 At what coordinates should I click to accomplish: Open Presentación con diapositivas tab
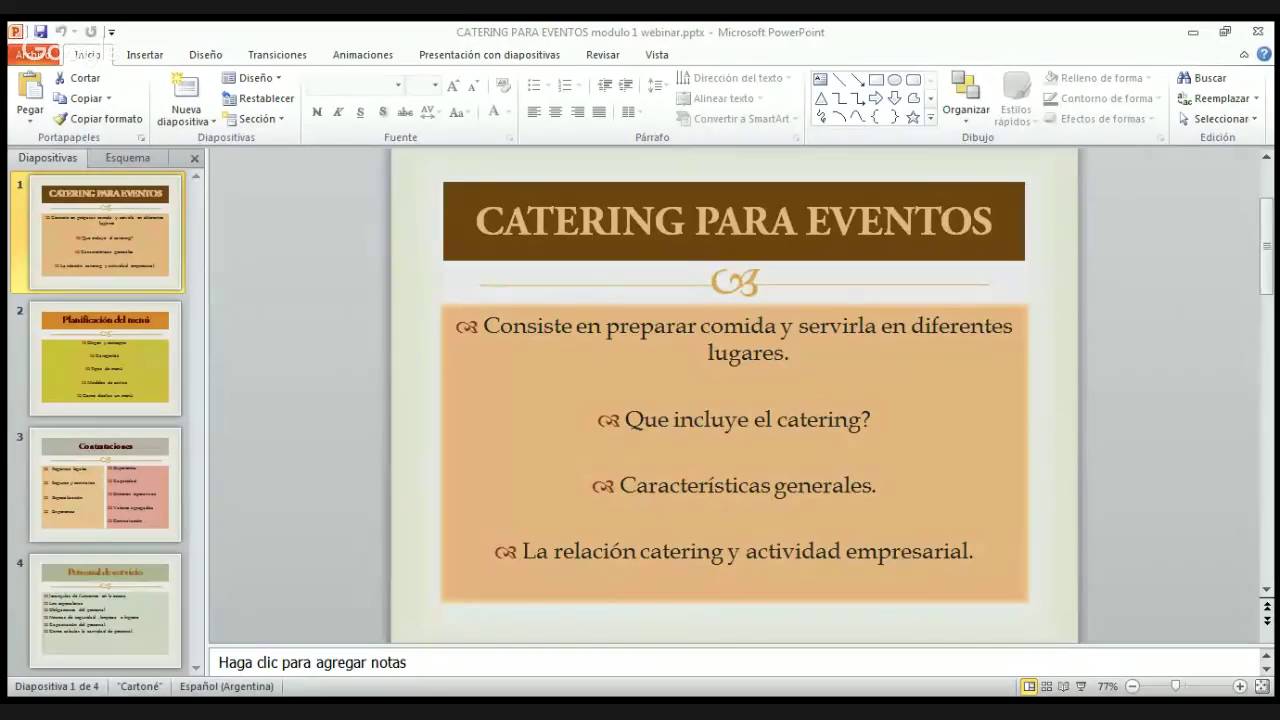click(x=489, y=55)
